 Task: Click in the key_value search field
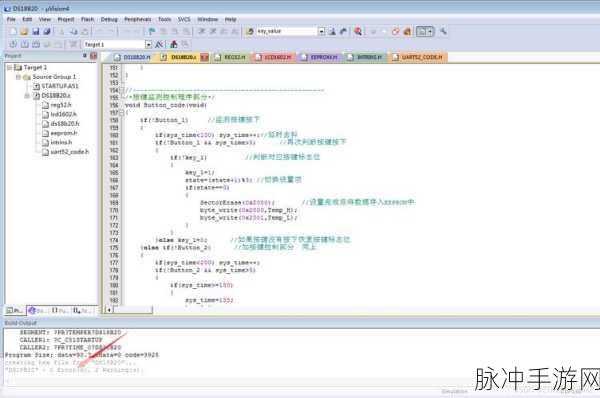pos(287,31)
